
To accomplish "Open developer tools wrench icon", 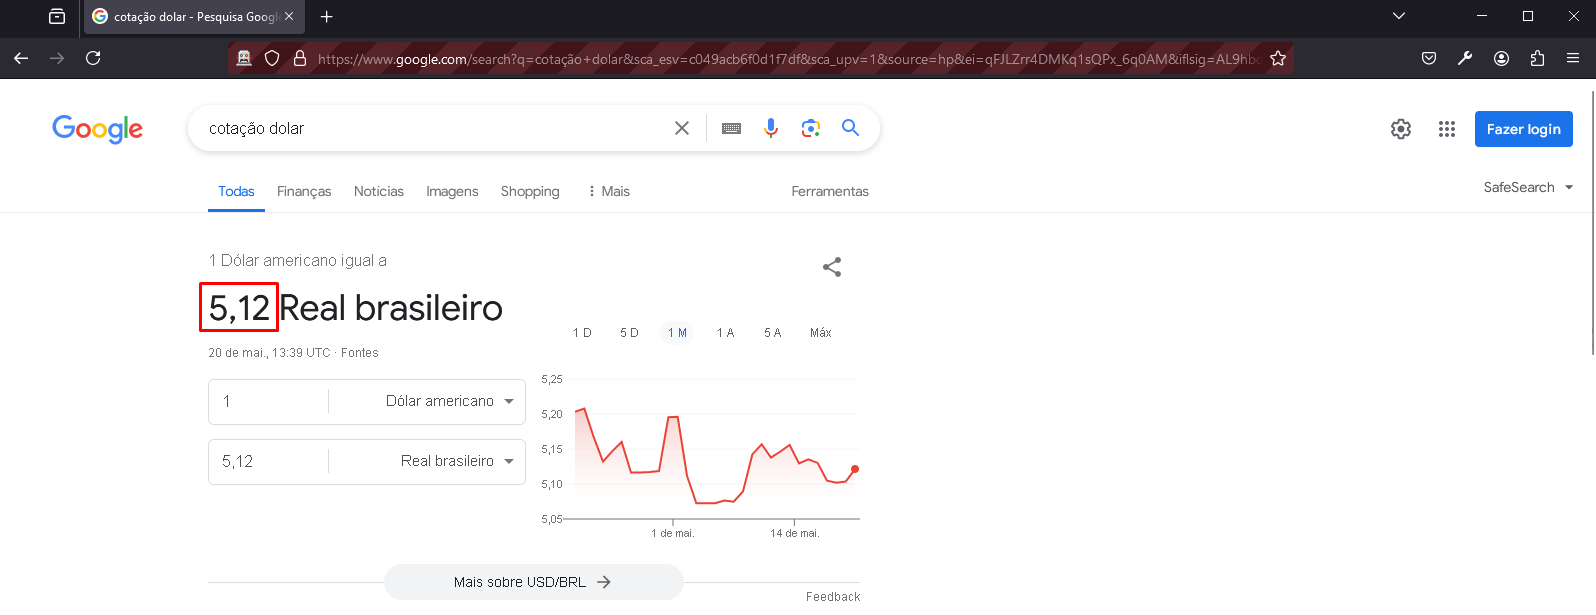I will click(x=1465, y=58).
